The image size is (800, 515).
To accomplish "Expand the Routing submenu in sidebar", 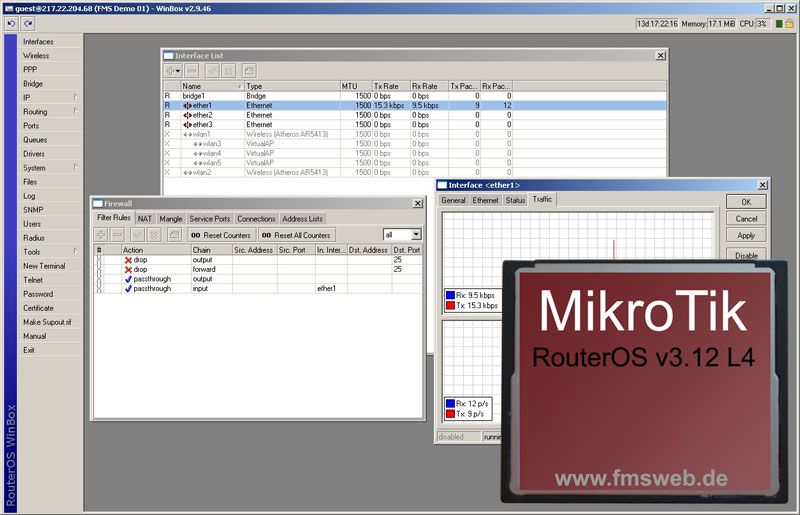I will pyautogui.click(x=76, y=111).
